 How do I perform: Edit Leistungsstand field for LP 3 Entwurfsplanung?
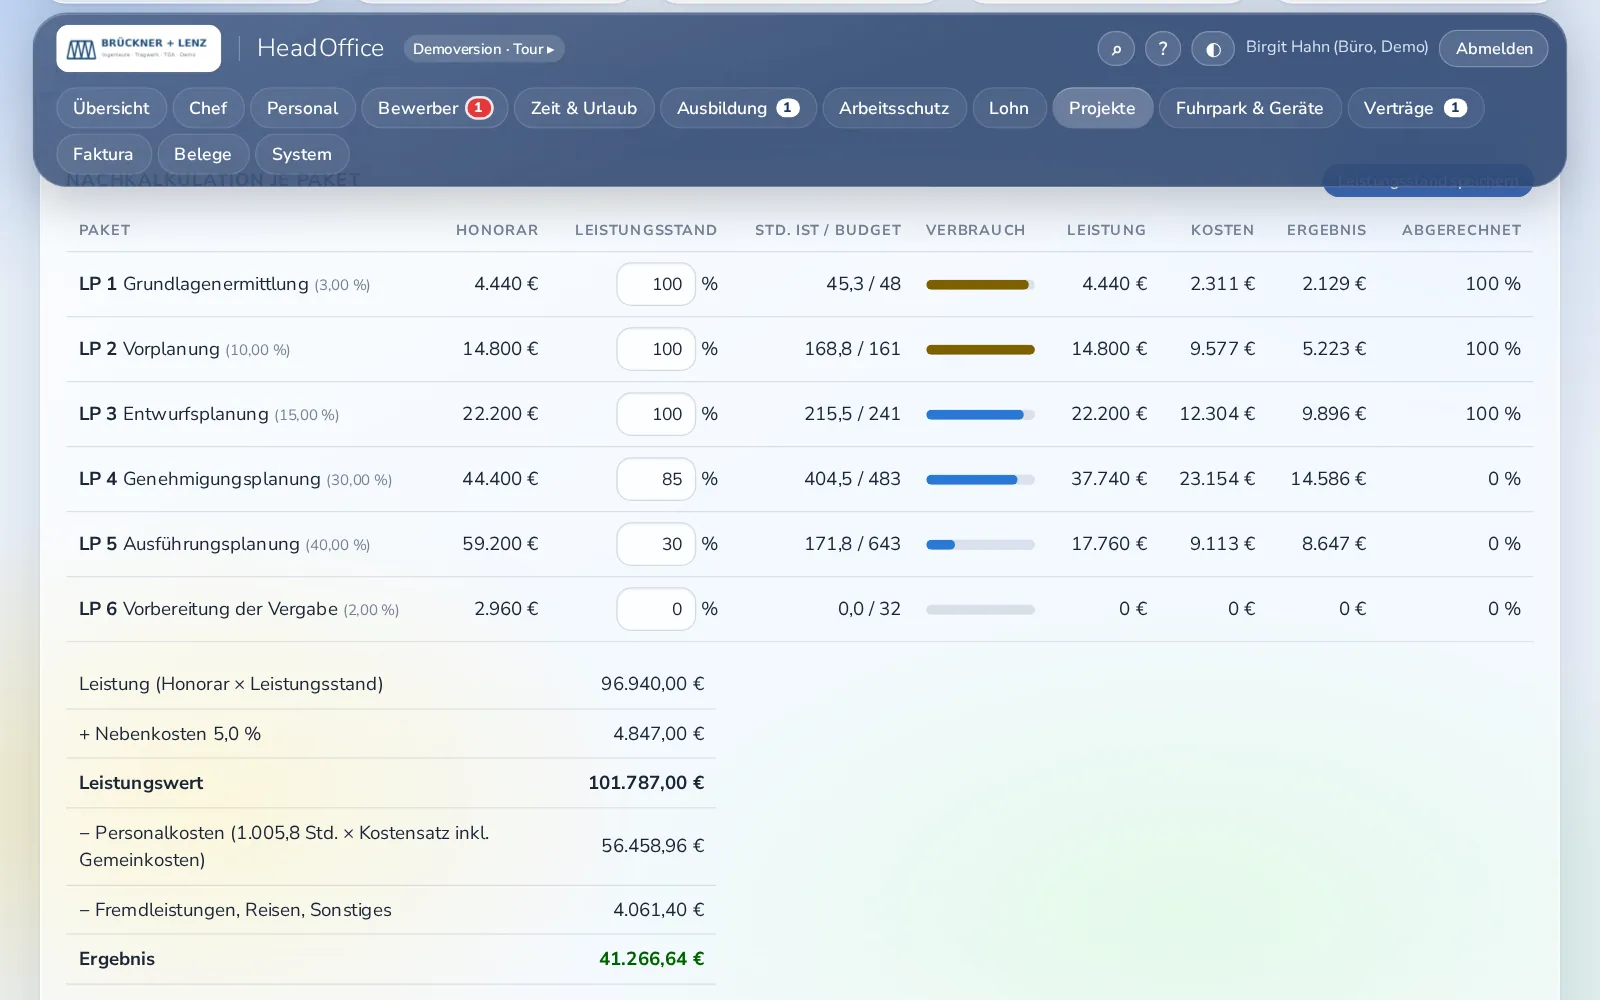click(656, 414)
